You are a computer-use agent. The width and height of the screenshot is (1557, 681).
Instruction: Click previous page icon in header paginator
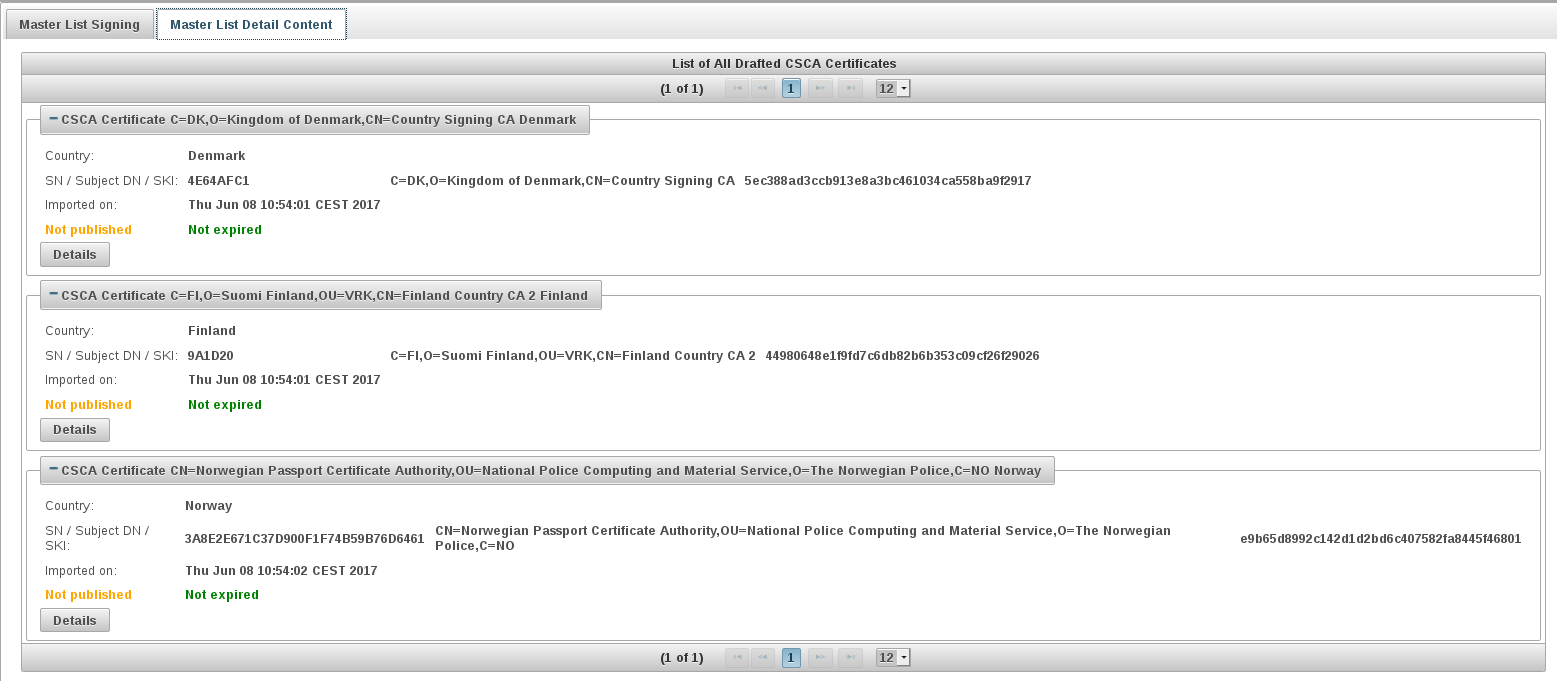point(762,88)
